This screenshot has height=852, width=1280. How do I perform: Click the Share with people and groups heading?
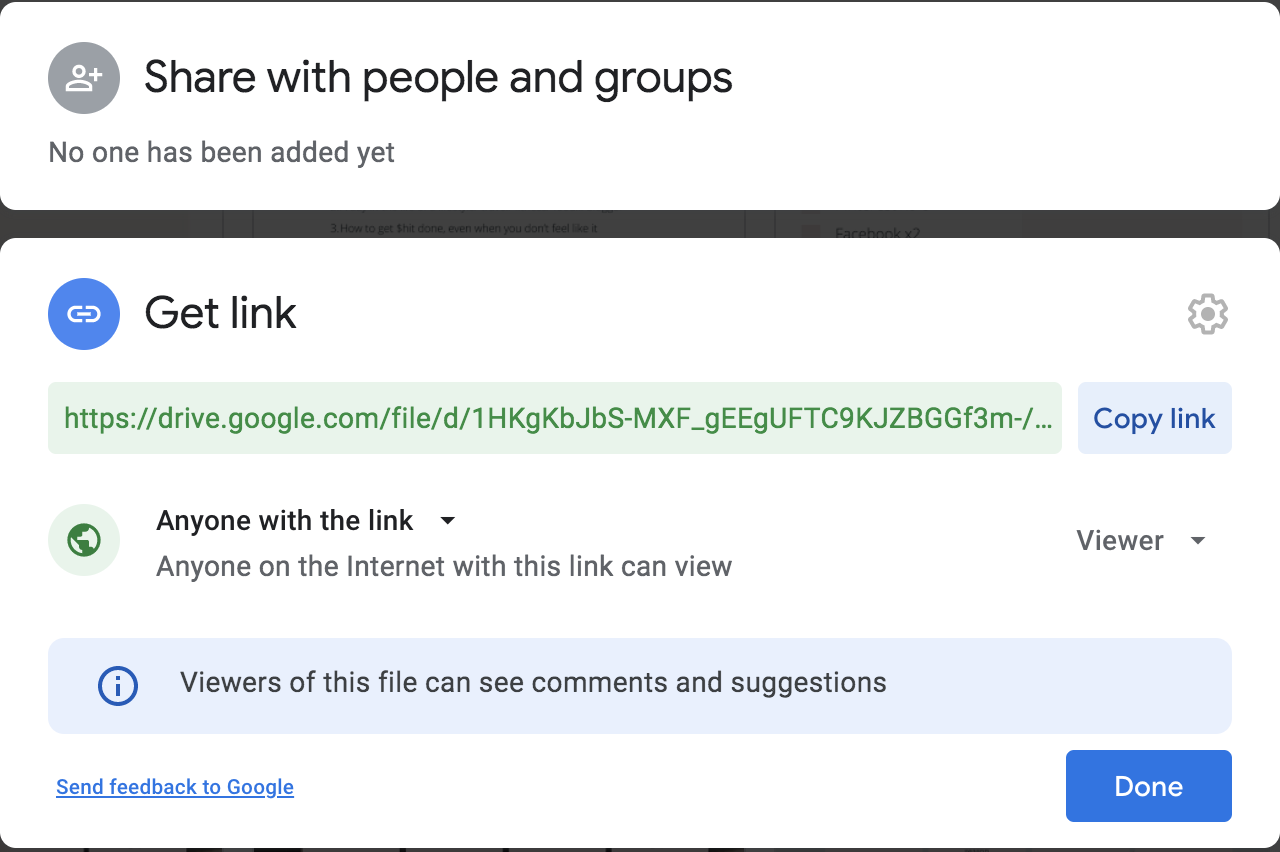[438, 78]
